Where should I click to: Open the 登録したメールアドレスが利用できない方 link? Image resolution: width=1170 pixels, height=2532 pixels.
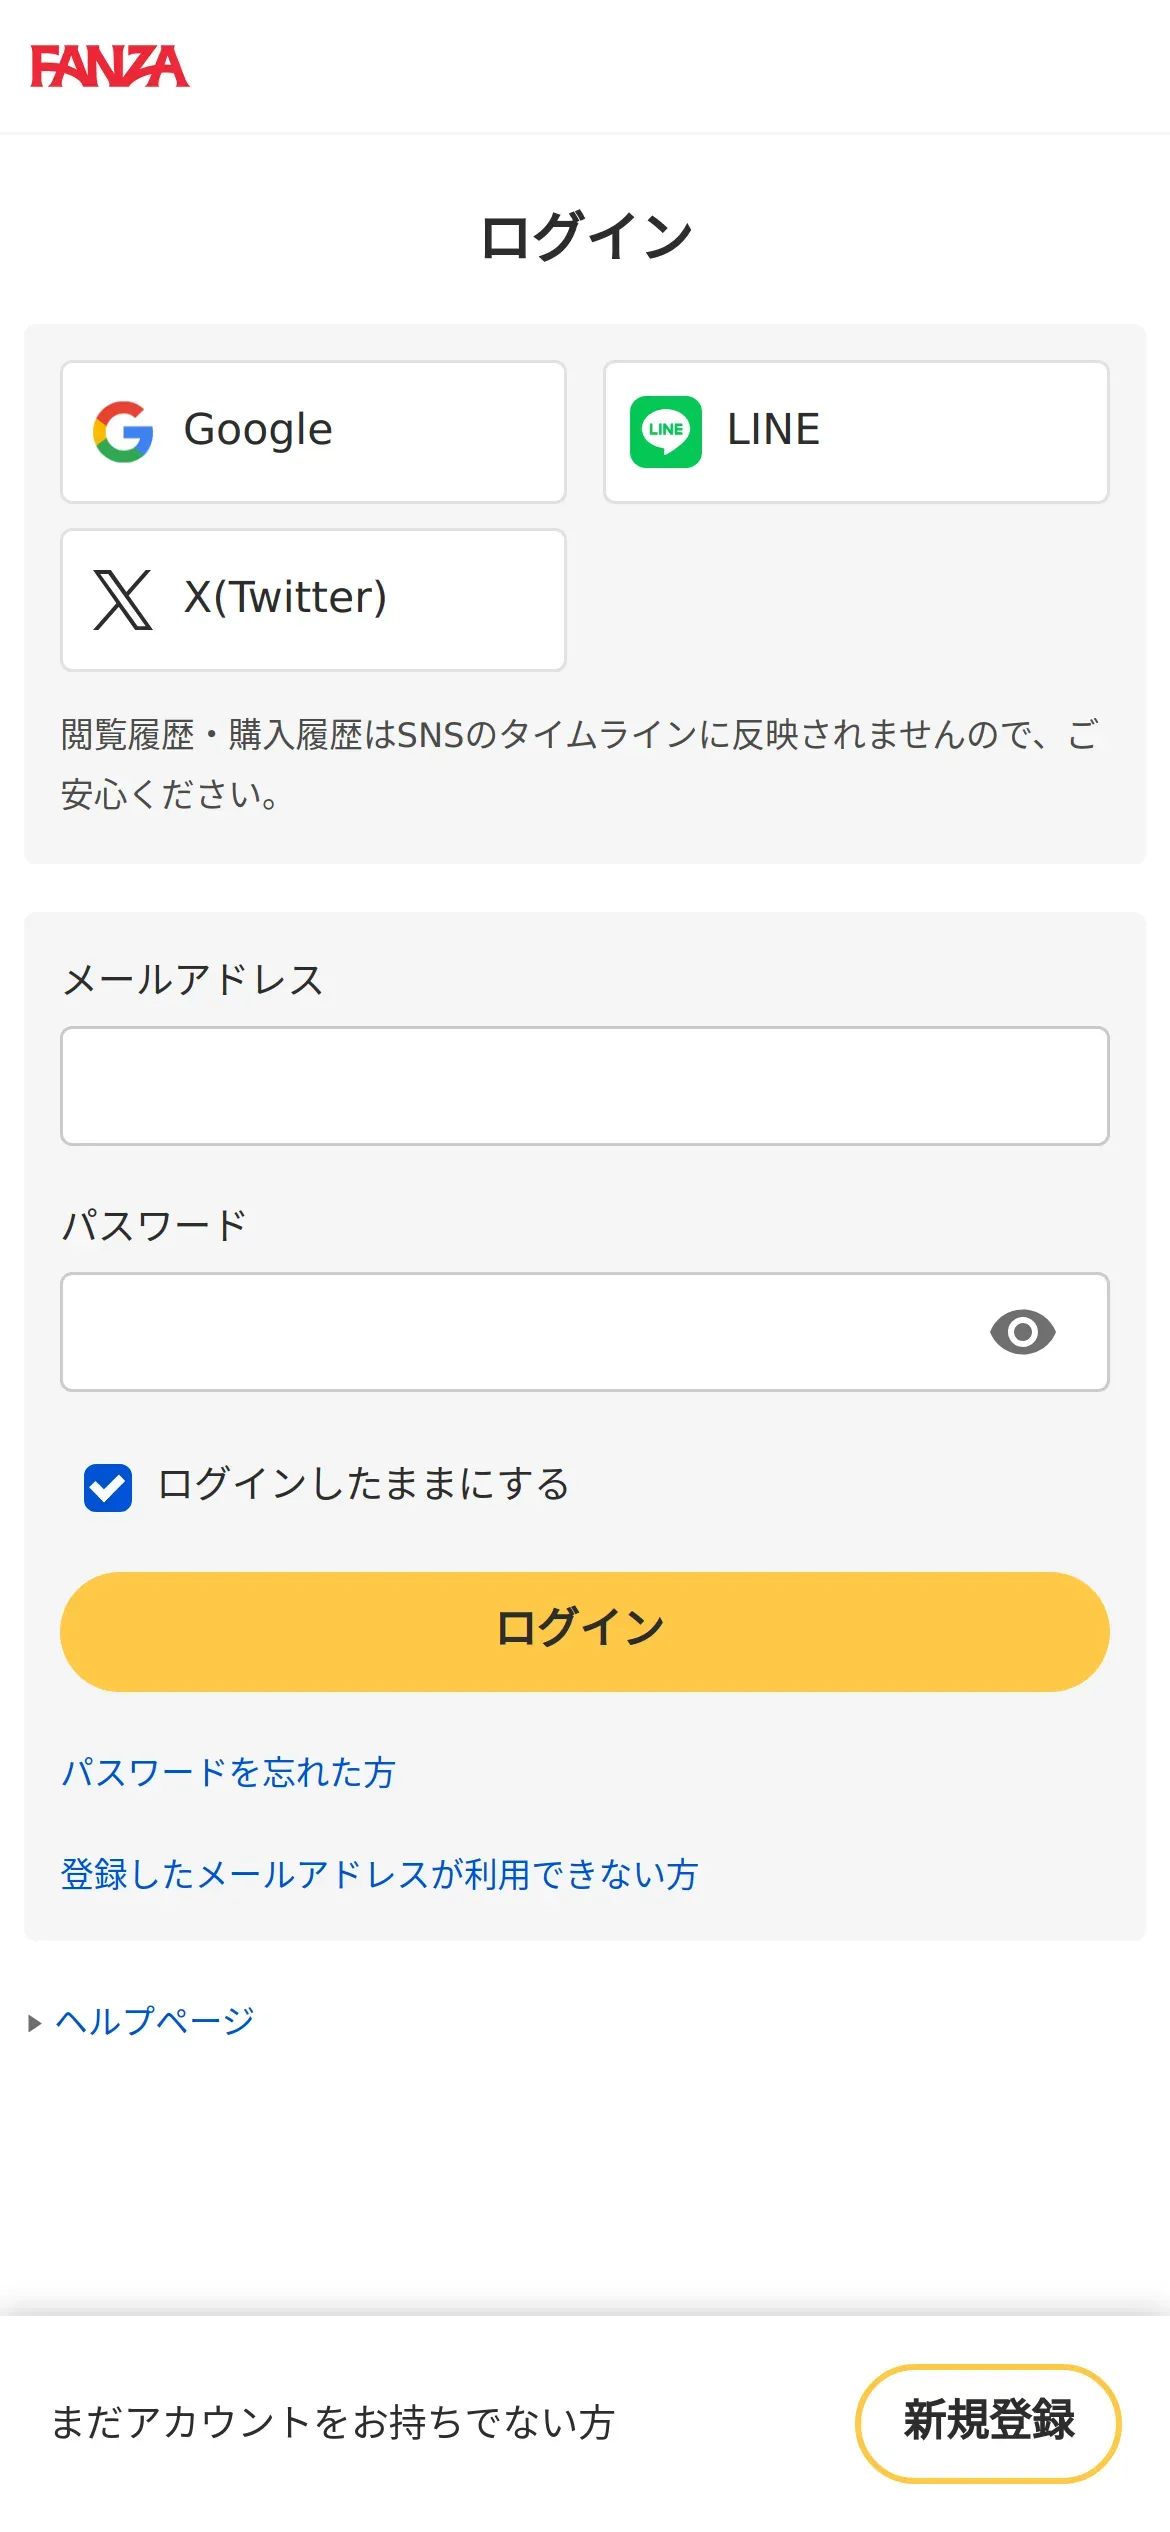[x=379, y=1875]
